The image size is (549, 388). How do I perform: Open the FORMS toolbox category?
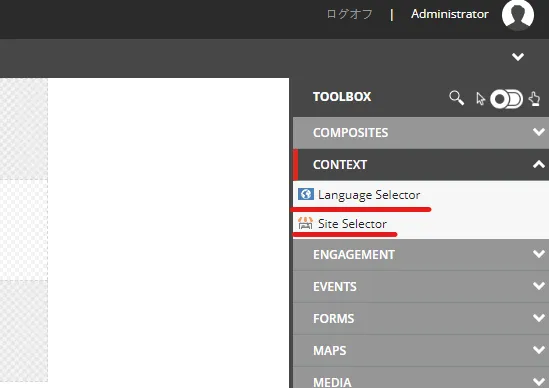click(421, 318)
